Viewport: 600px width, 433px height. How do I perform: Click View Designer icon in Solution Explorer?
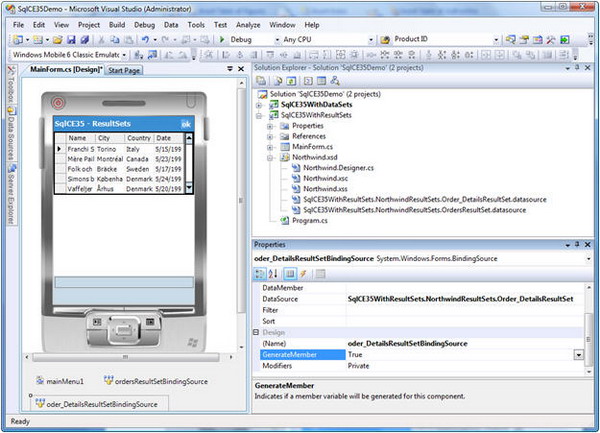321,81
